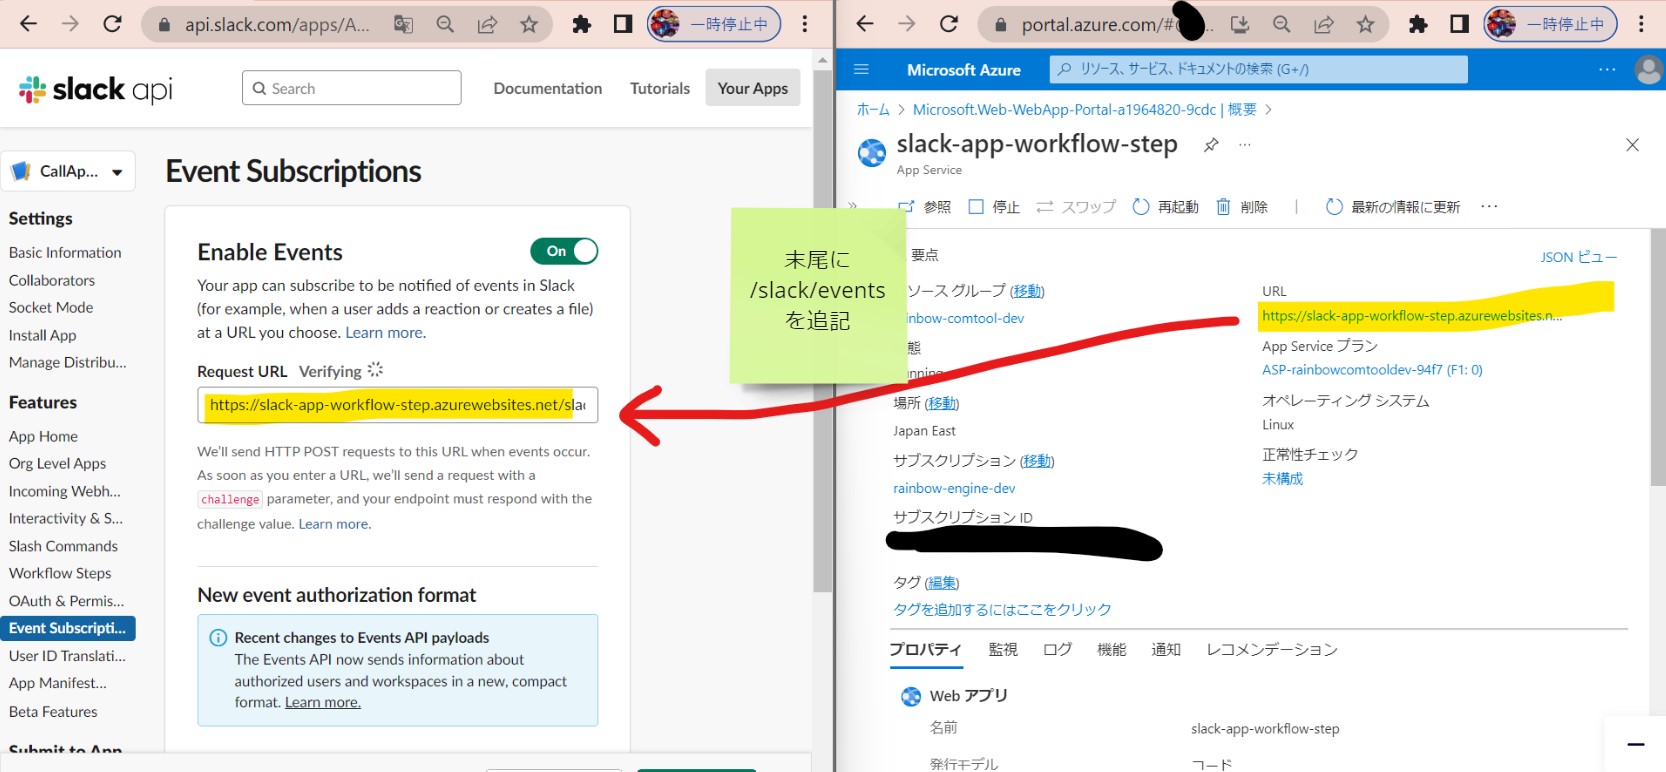Switch to ログ tab in Azure
1666x772 pixels.
pyautogui.click(x=1057, y=650)
